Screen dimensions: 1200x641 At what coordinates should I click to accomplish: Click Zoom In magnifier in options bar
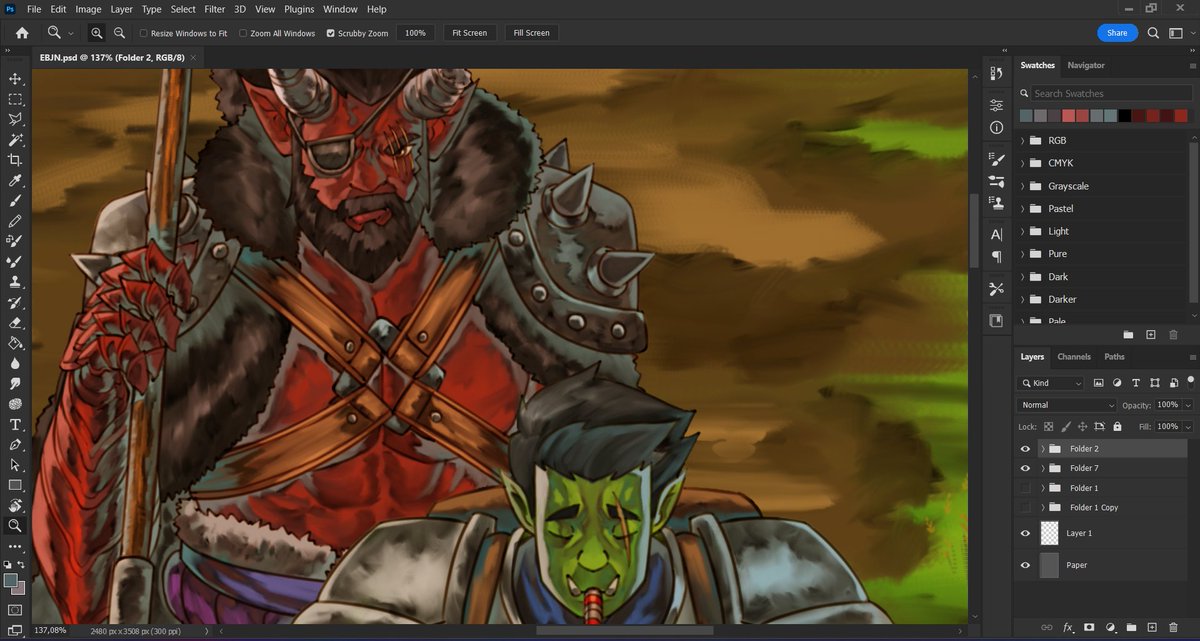pyautogui.click(x=96, y=33)
